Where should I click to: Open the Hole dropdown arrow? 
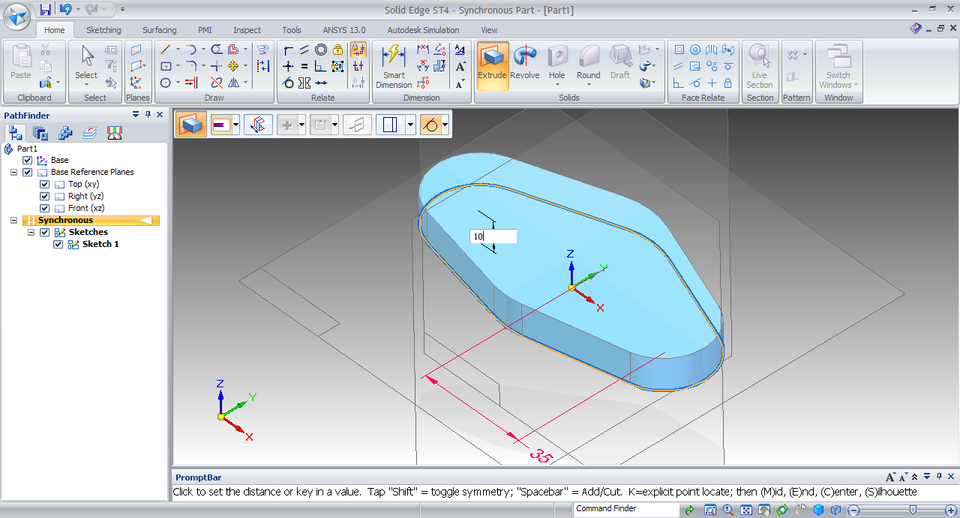coord(557,84)
